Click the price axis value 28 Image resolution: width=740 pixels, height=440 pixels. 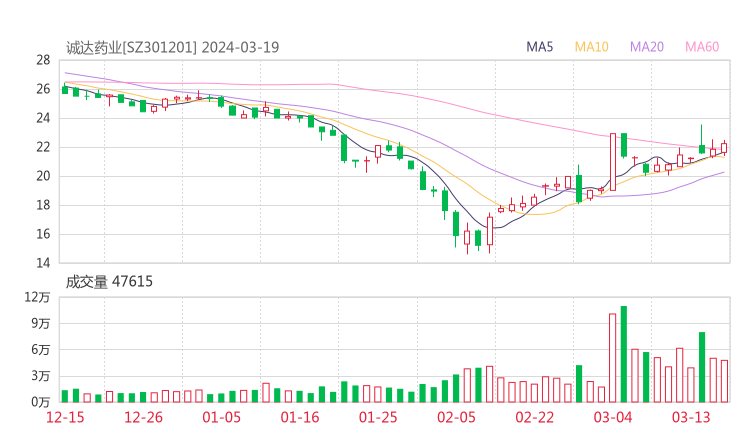coord(43,60)
